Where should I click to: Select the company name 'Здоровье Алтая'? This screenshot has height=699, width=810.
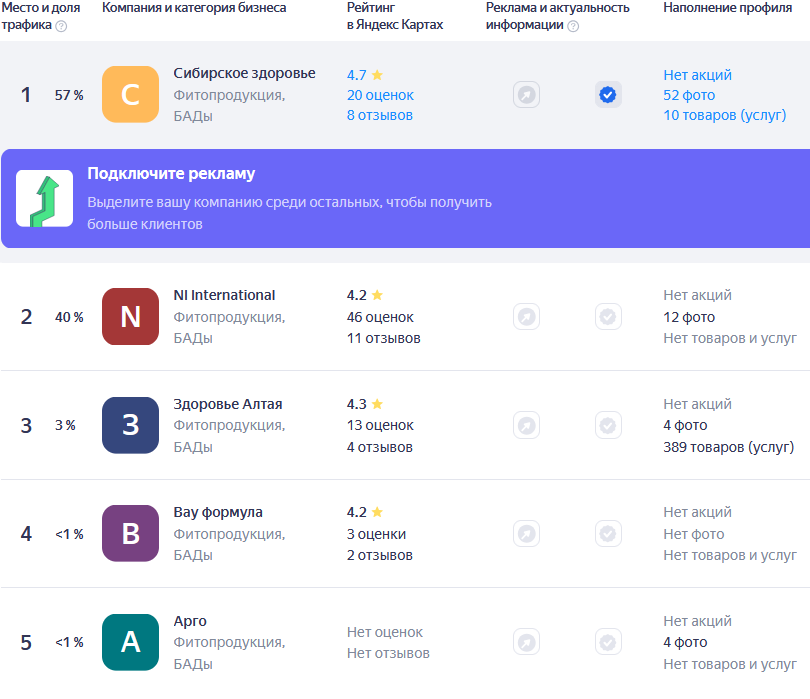pyautogui.click(x=228, y=404)
